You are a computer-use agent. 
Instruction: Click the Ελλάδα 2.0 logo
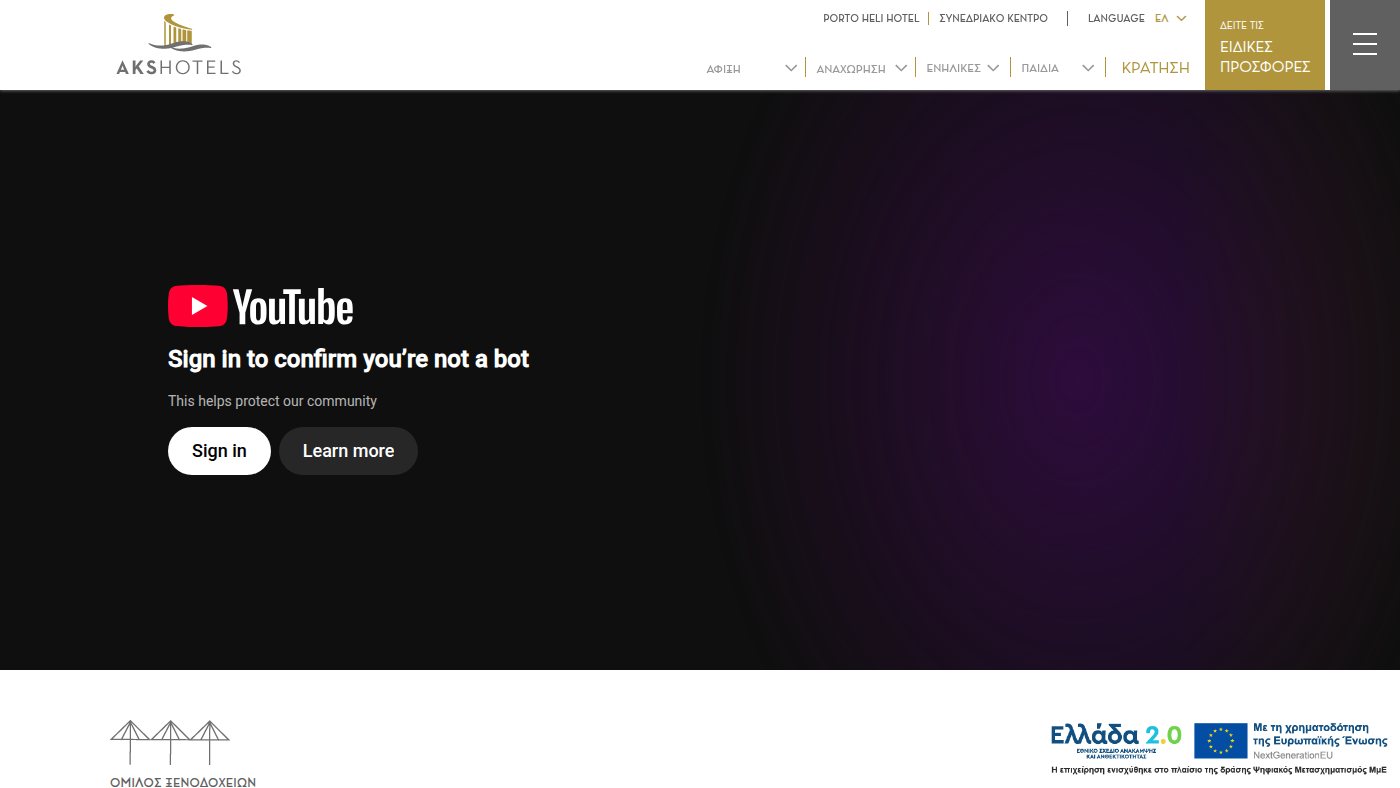(x=1116, y=740)
